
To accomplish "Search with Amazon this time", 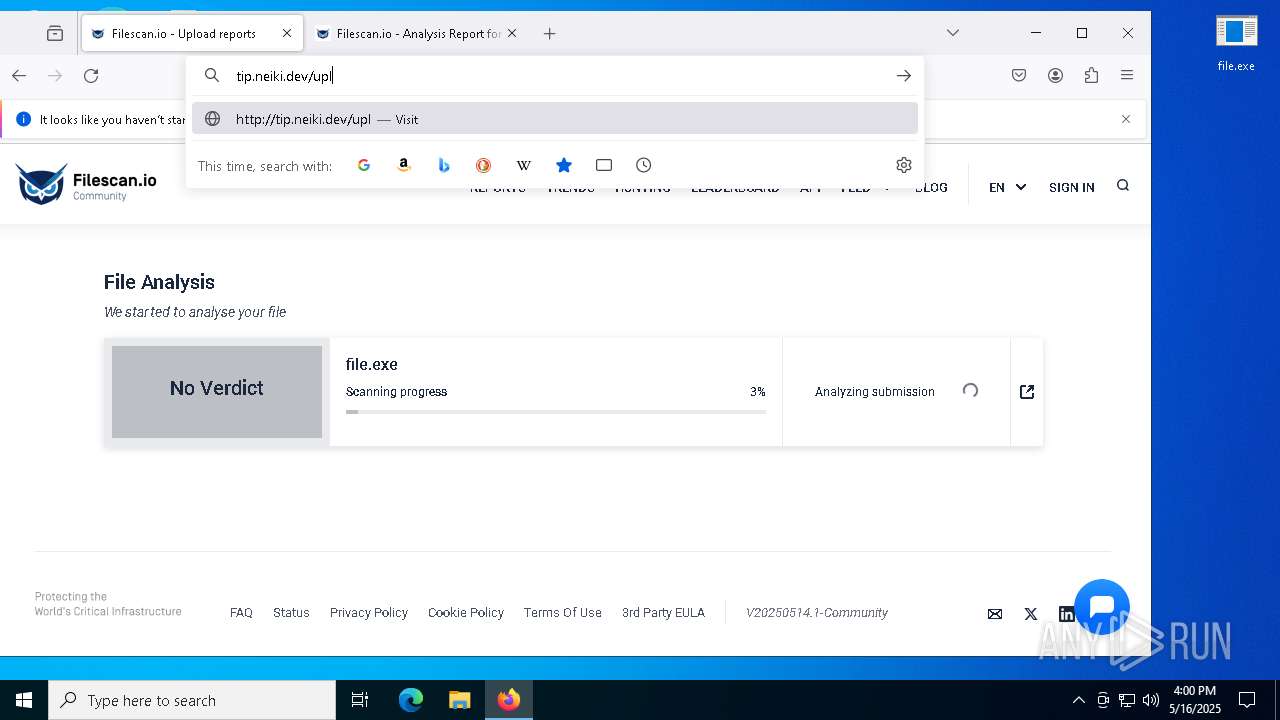I will click(404, 165).
